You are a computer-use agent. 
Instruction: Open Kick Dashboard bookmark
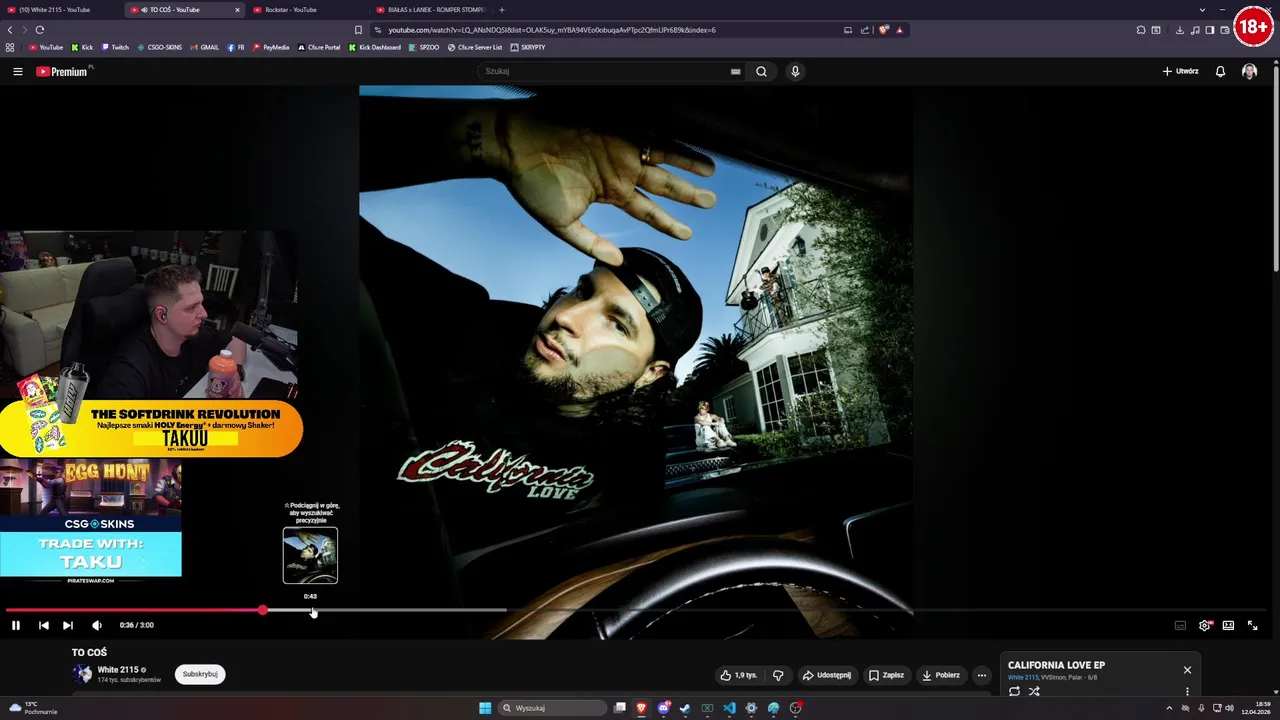click(x=375, y=47)
